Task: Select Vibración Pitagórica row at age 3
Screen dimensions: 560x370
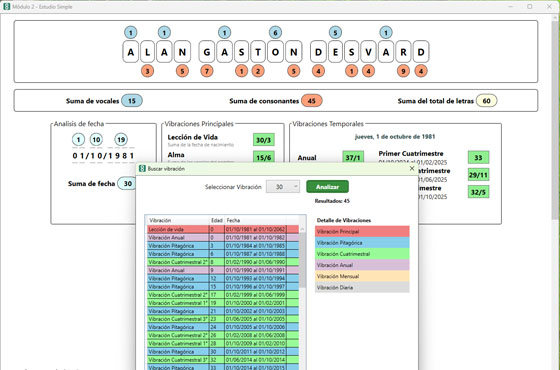Action: (x=223, y=246)
